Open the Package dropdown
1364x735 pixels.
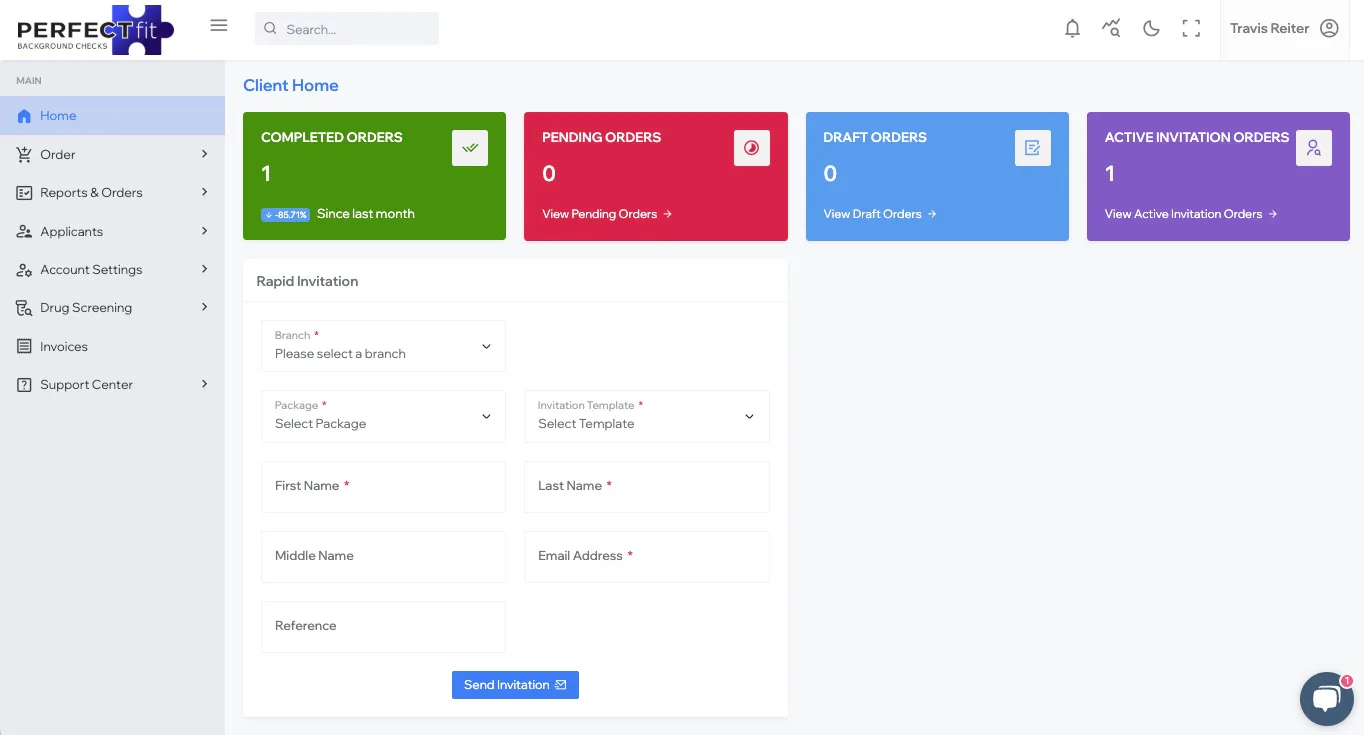click(383, 416)
